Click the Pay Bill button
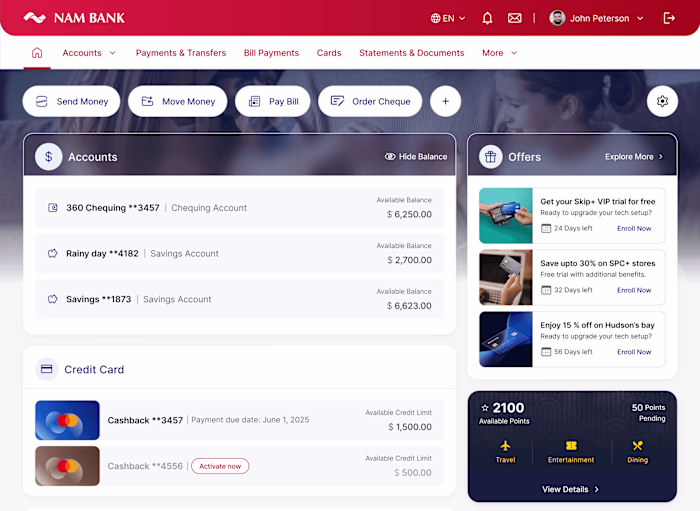The height and width of the screenshot is (511, 700). (272, 101)
